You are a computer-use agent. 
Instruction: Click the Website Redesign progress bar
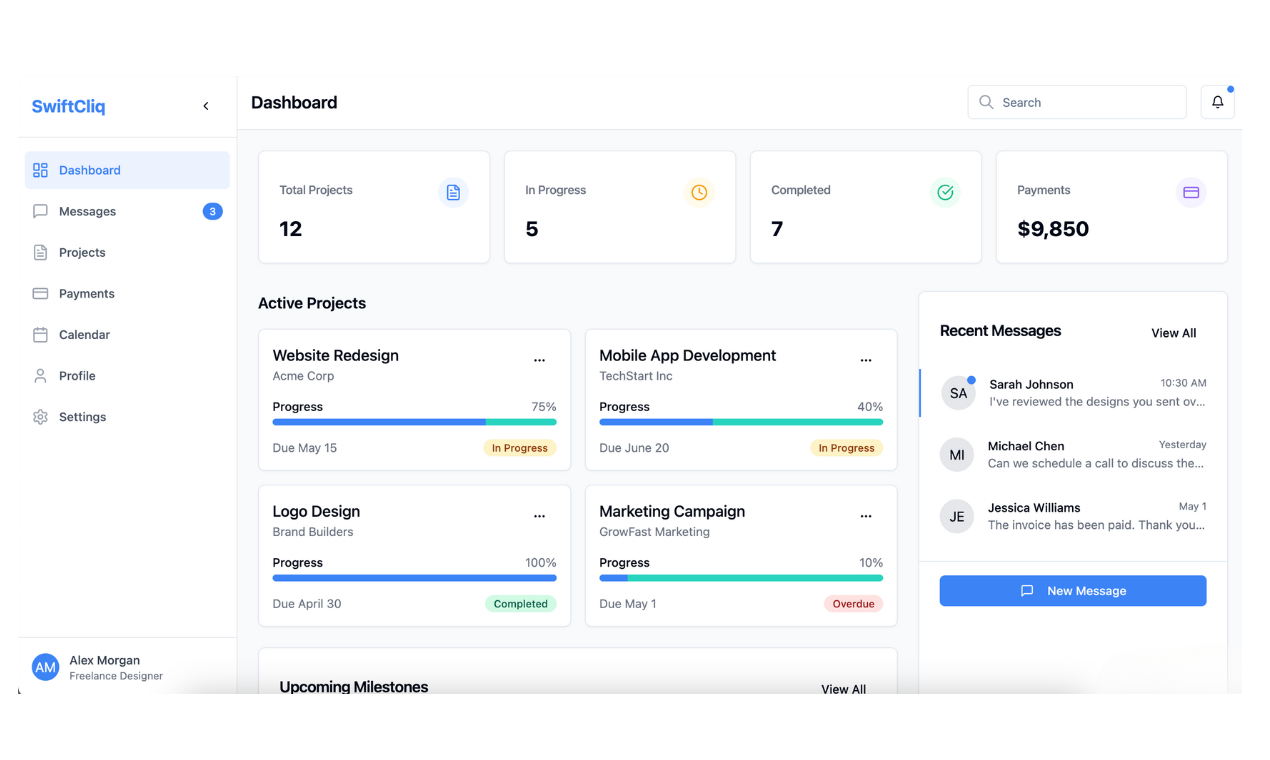tap(414, 422)
